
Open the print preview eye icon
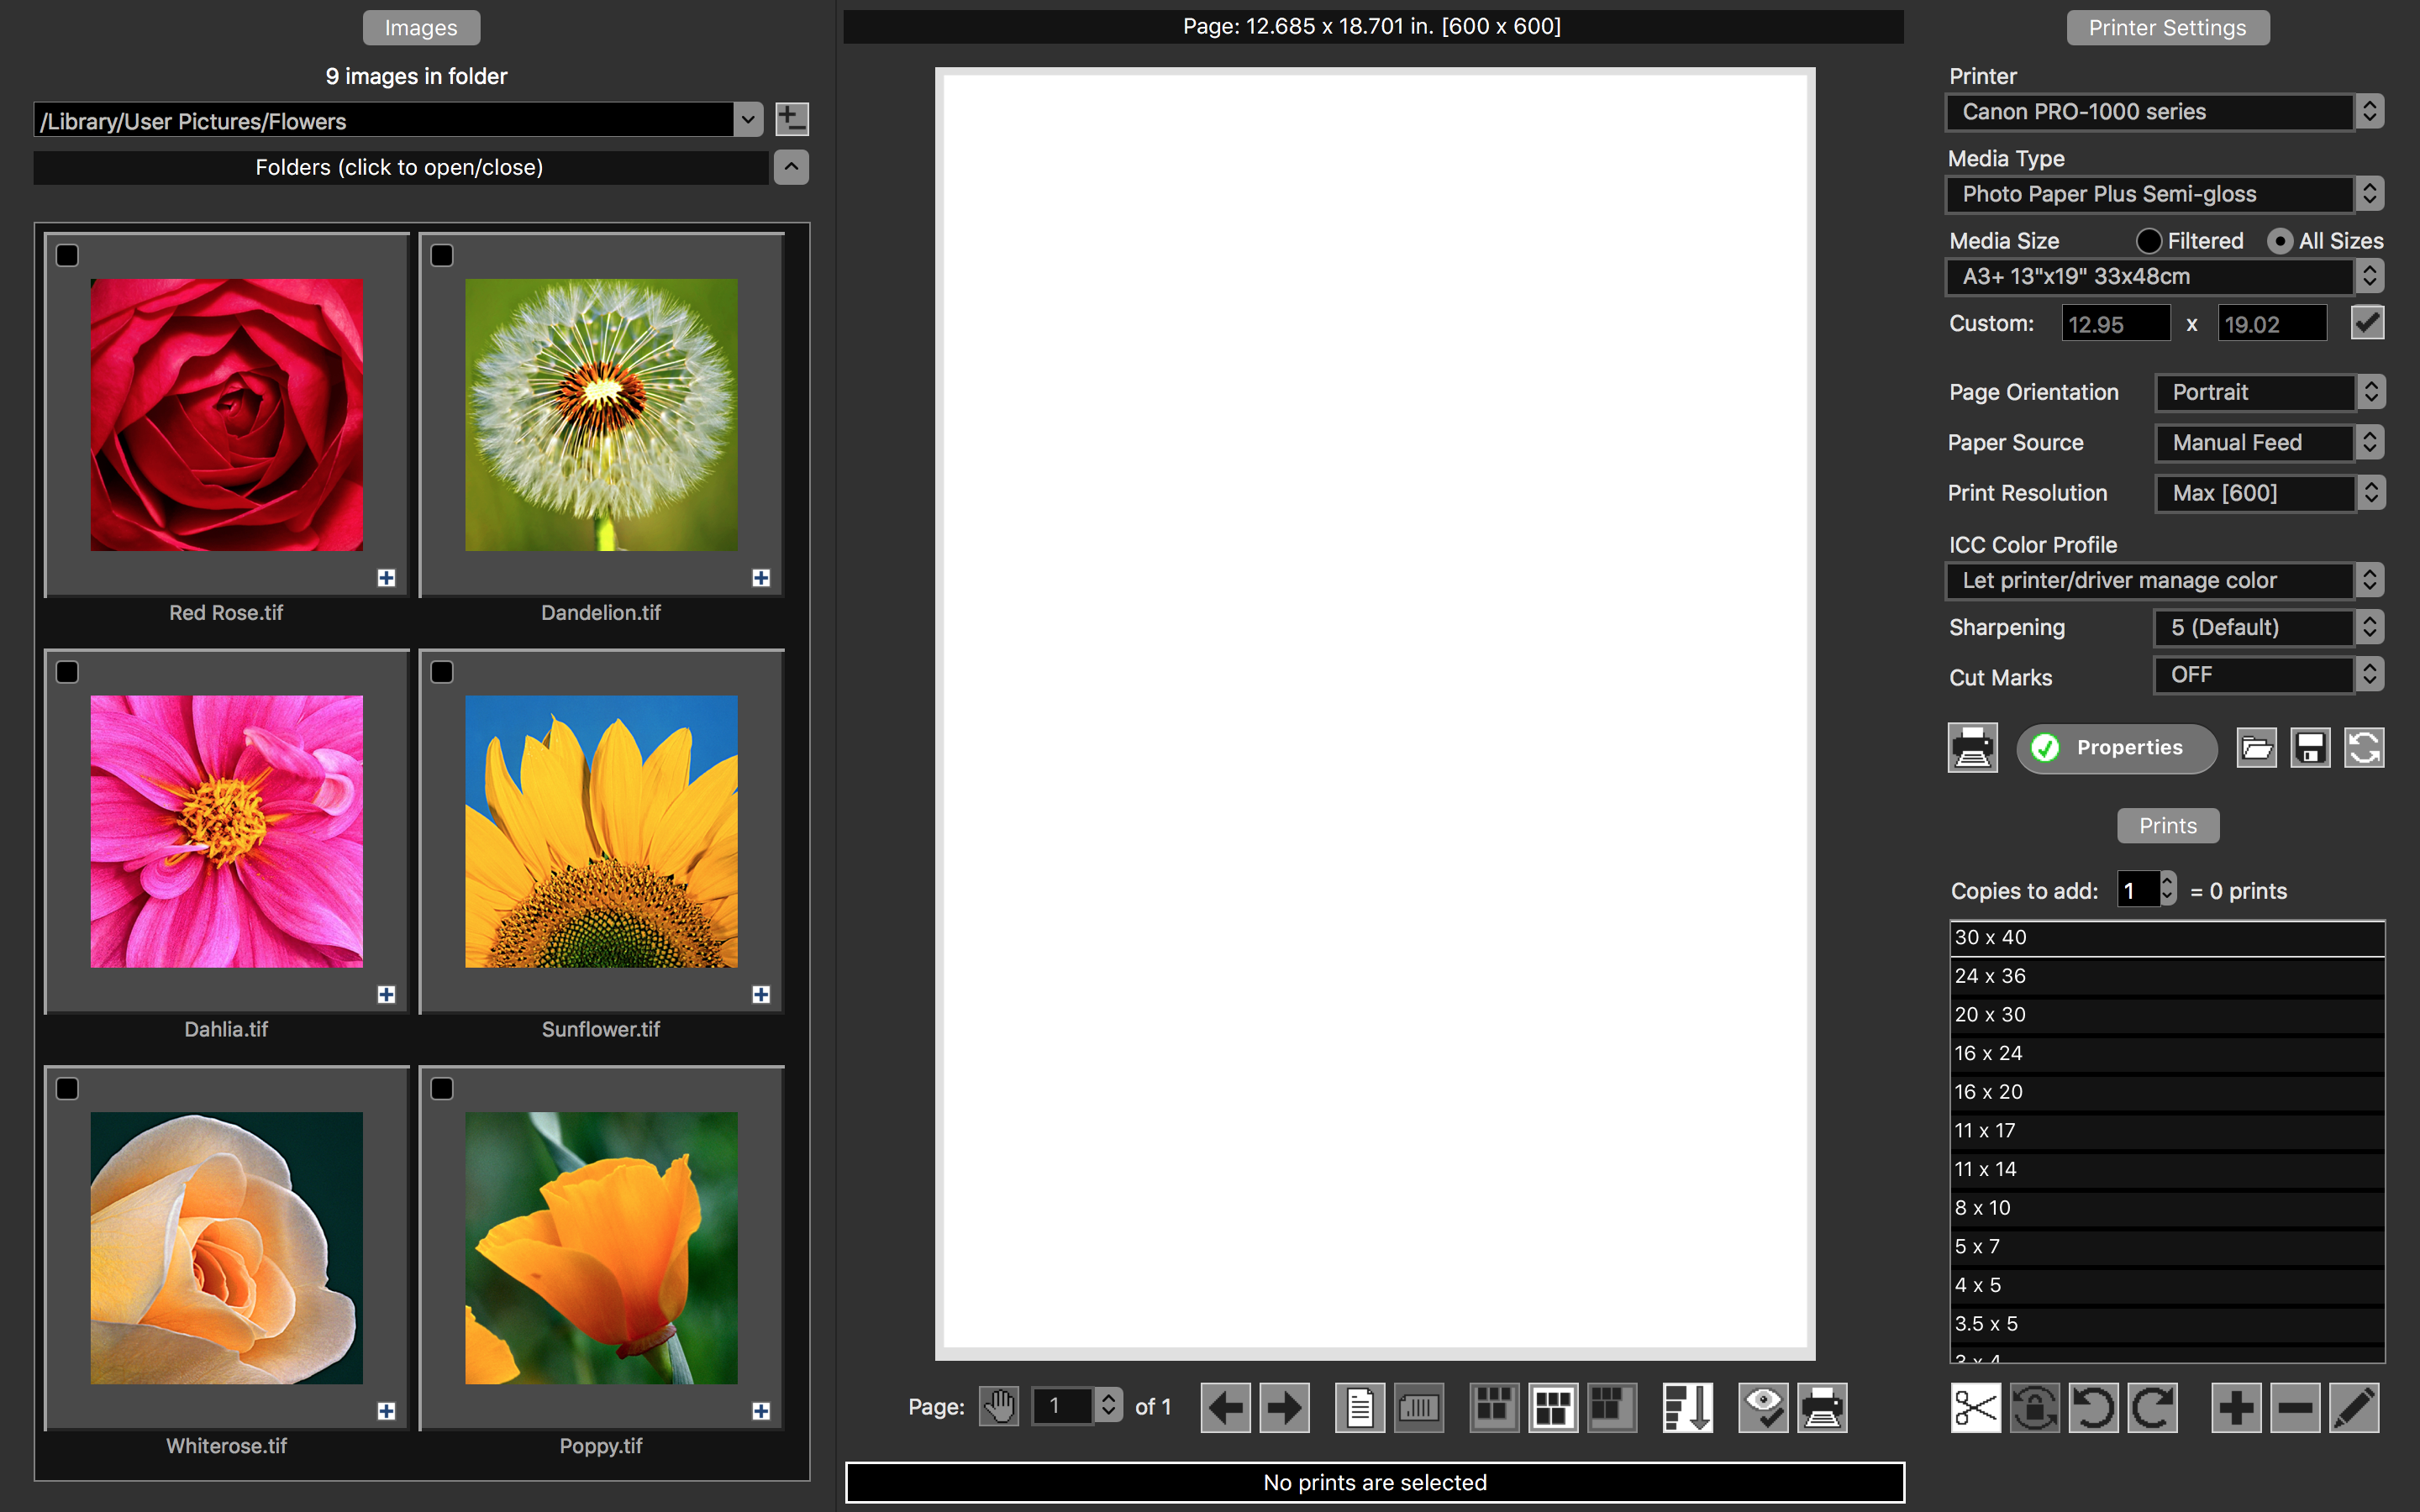1763,1407
